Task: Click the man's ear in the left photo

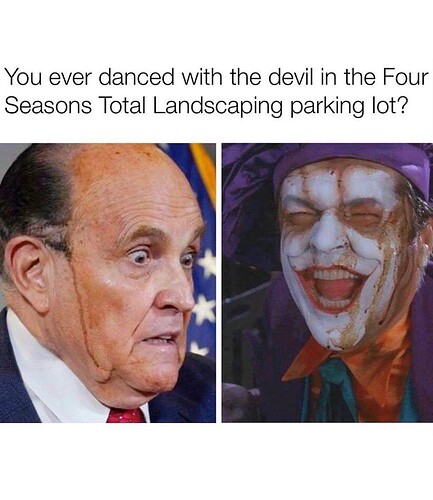Action: click(27, 270)
